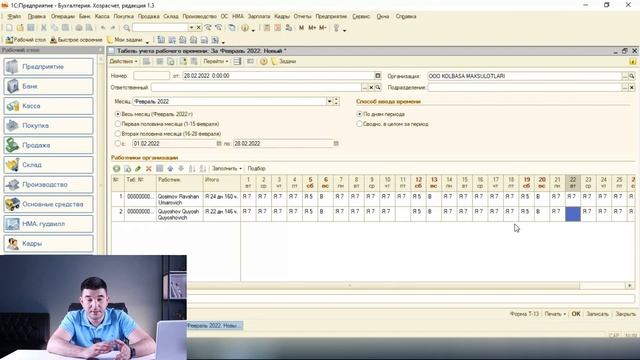This screenshot has height=360, width=640.
Task: Clear the toolbar search field with X
Action: (x=198, y=28)
